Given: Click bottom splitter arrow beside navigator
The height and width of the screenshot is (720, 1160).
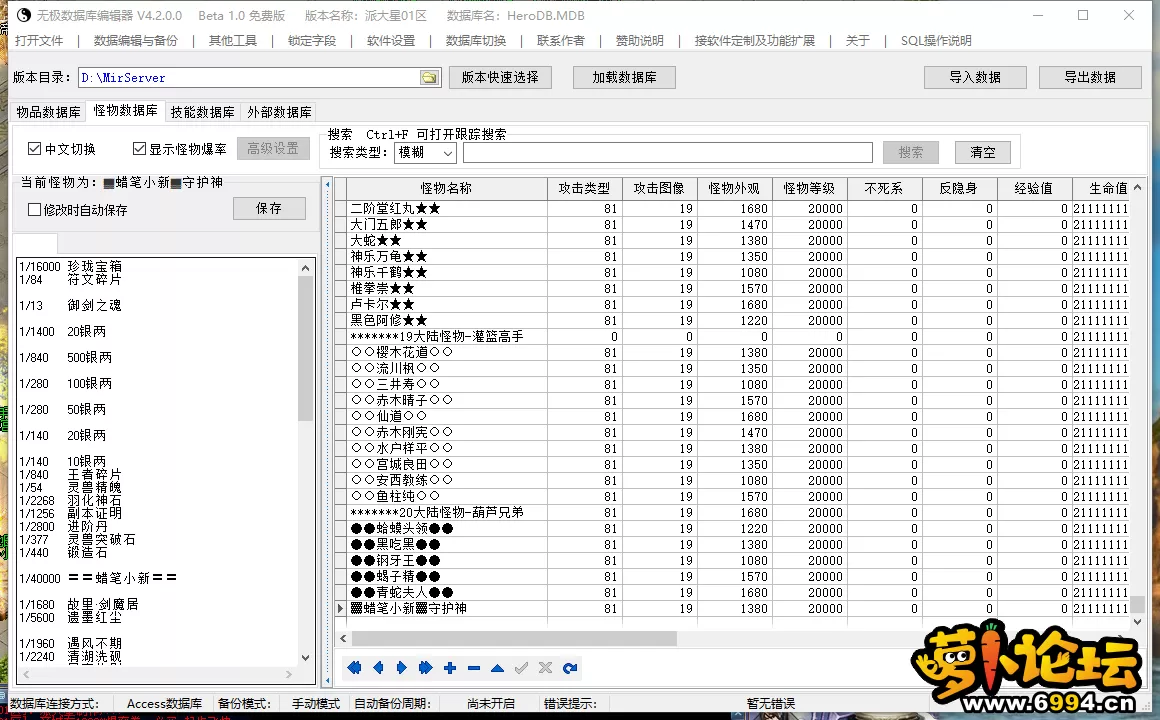Looking at the screenshot, I should [x=328, y=679].
